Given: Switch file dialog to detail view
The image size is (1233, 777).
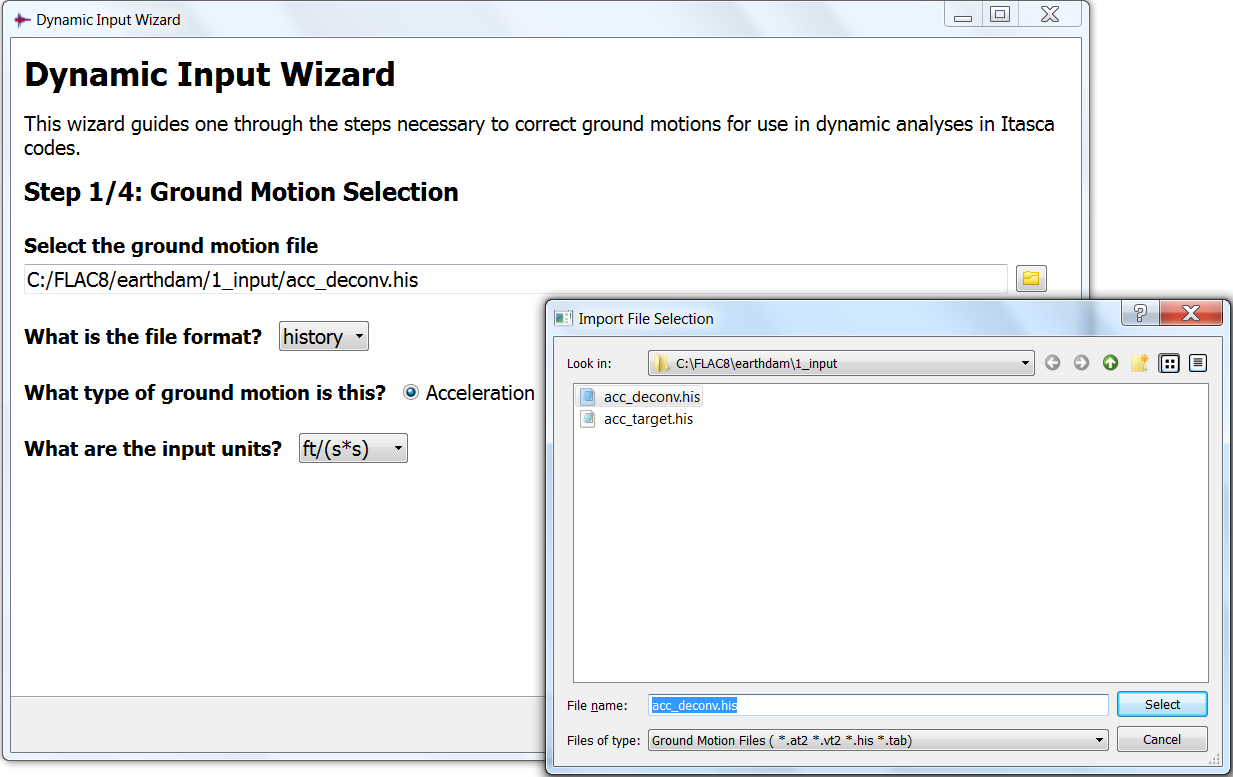Looking at the screenshot, I should click(x=1197, y=363).
